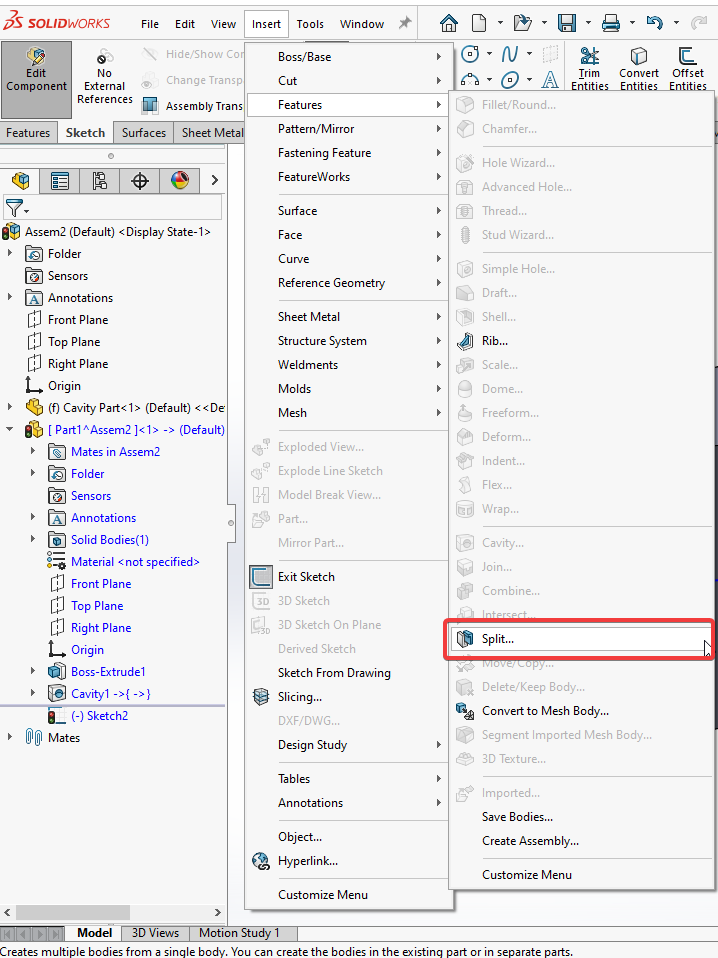Select the Circle sketch tool
Screen dimensions: 718x958
[x=469, y=54]
